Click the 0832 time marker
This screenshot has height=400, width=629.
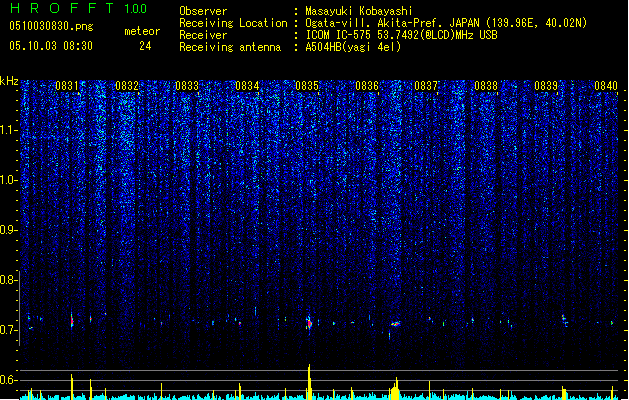tap(127, 86)
